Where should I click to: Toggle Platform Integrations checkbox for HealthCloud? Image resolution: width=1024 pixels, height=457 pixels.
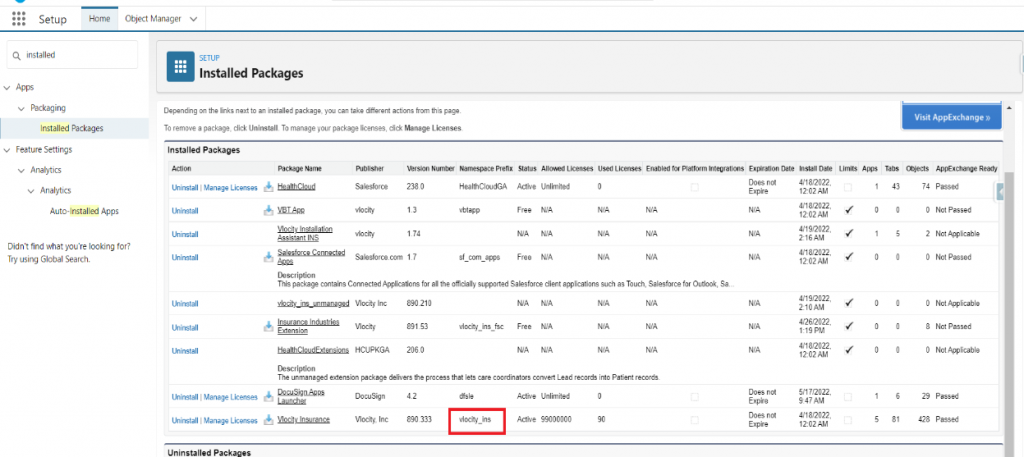pos(694,187)
